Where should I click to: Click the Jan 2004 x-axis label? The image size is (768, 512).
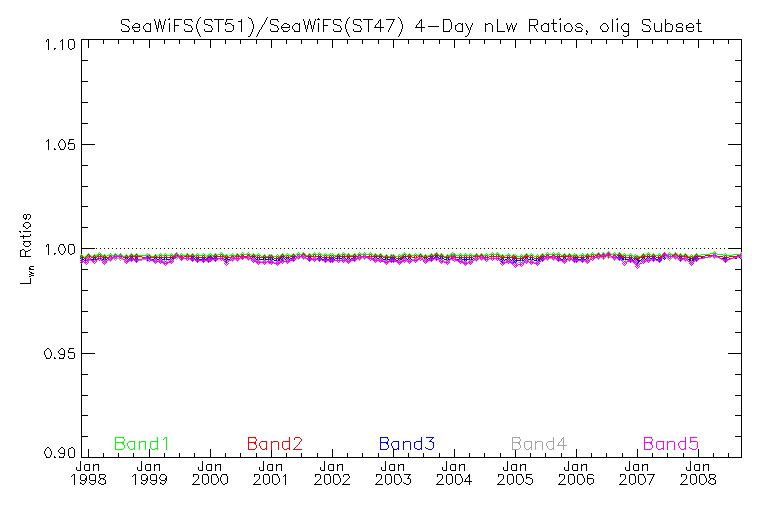pyautogui.click(x=454, y=473)
